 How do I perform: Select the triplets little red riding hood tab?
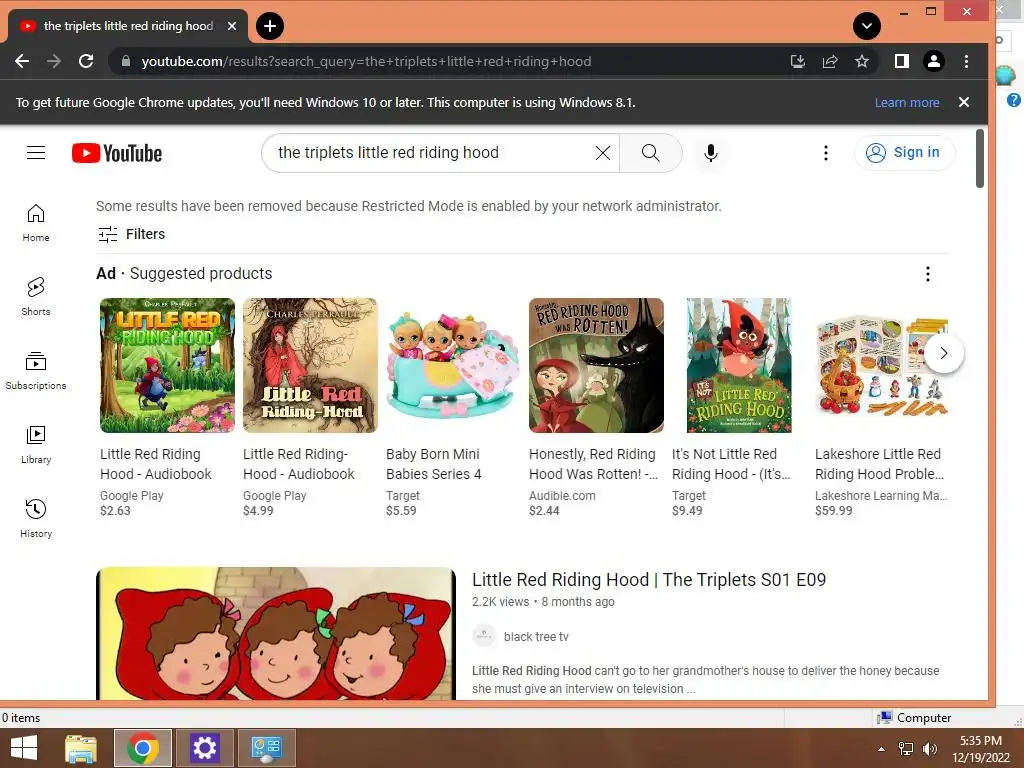click(128, 26)
